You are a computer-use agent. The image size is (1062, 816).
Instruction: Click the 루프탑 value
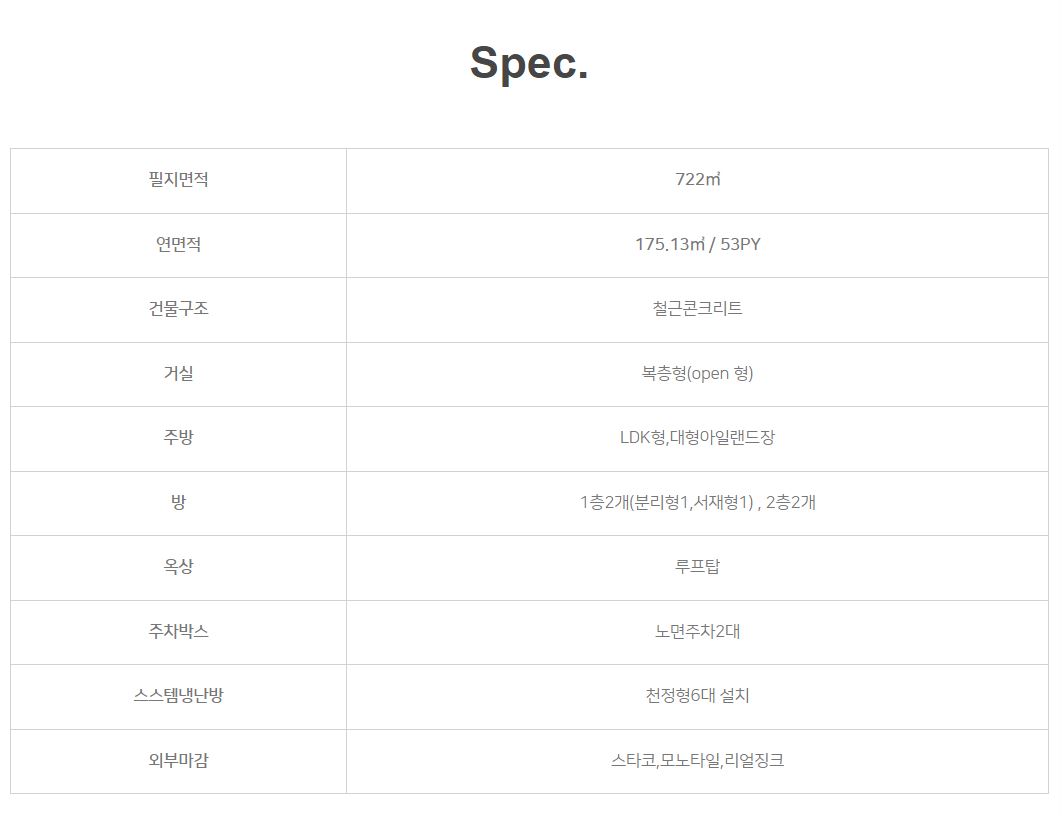[697, 566]
